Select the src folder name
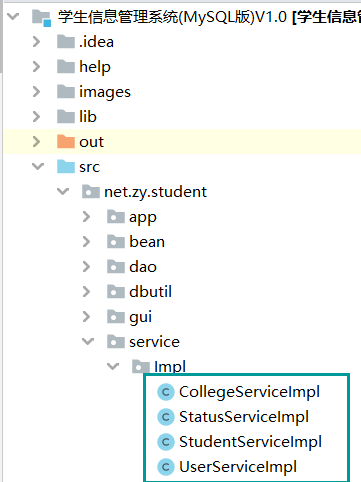Image resolution: width=361 pixels, height=482 pixels. point(89,167)
